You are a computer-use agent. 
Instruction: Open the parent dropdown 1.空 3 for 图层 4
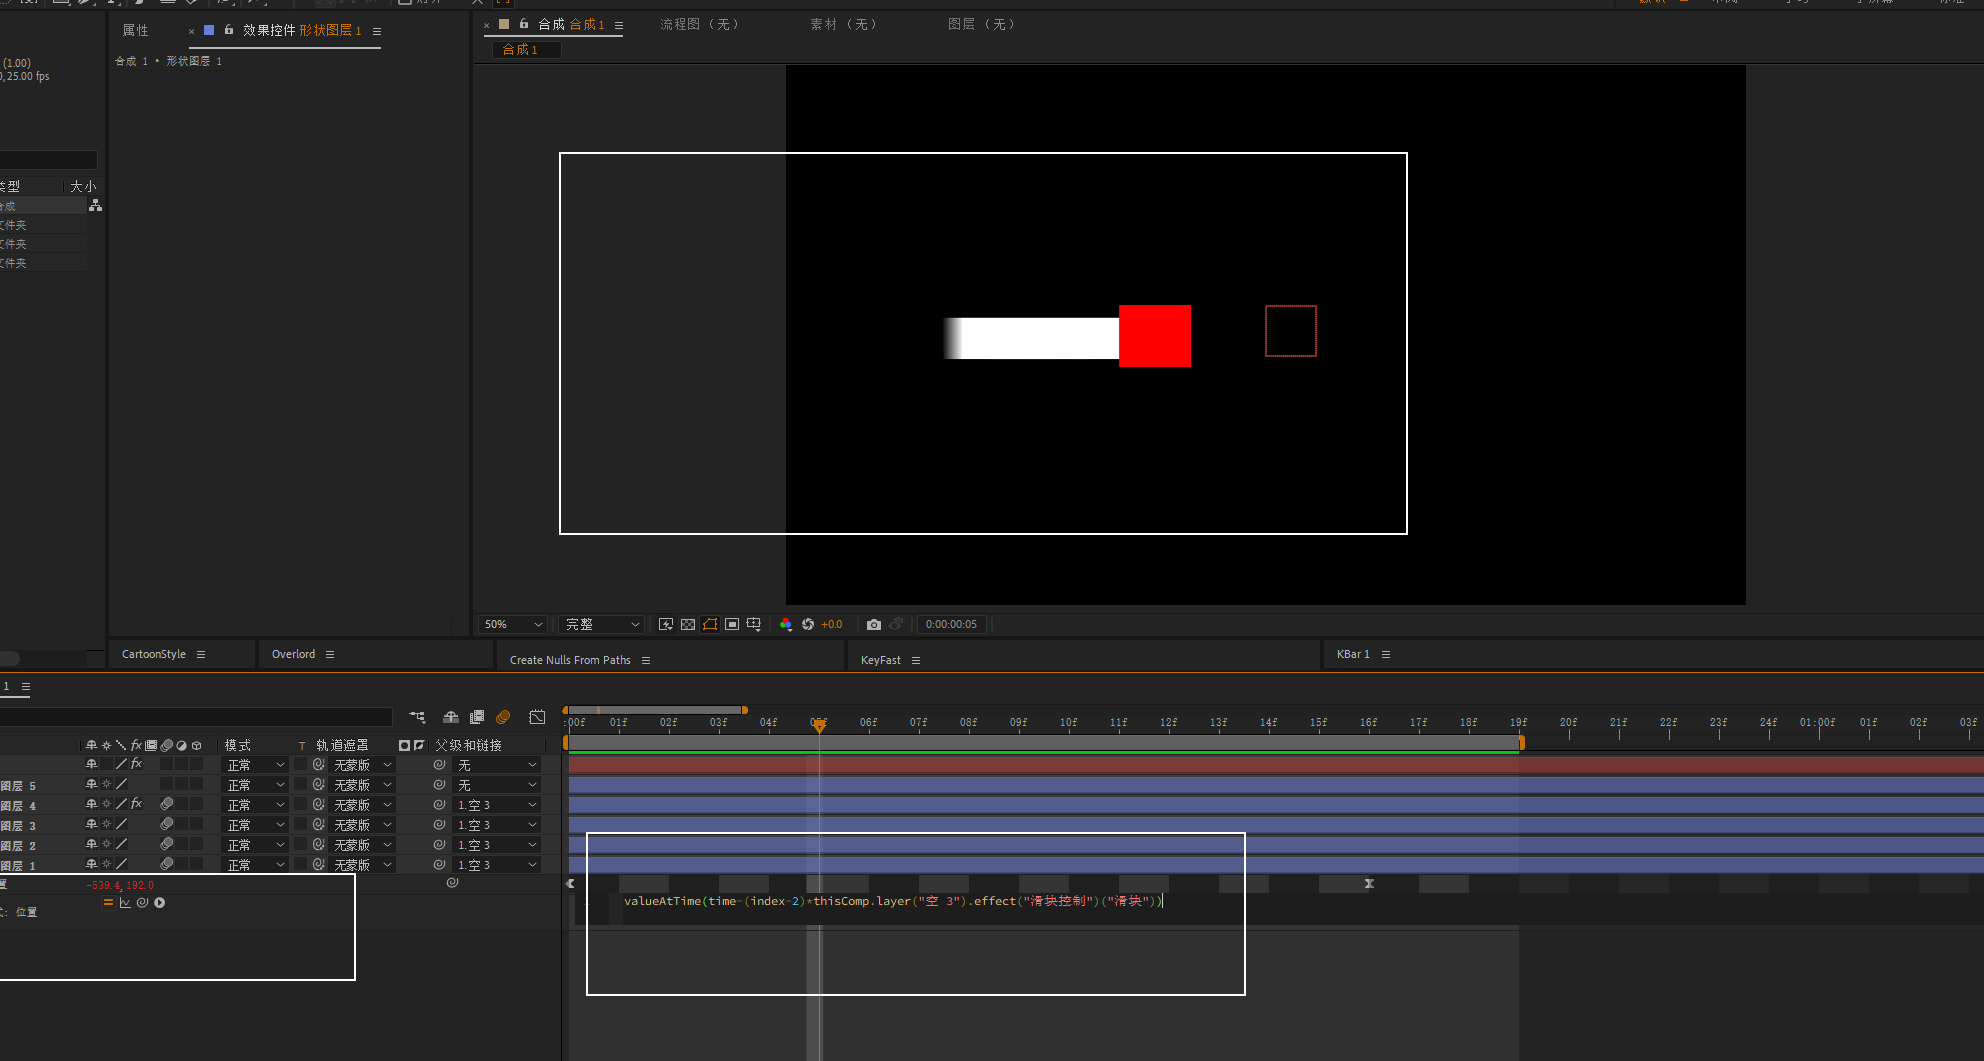pos(497,805)
